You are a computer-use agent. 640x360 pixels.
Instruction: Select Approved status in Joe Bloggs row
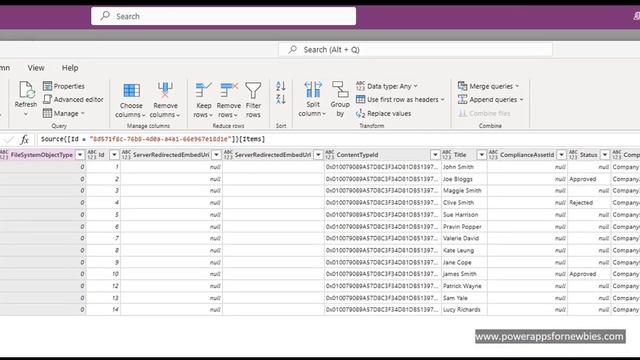click(x=589, y=179)
